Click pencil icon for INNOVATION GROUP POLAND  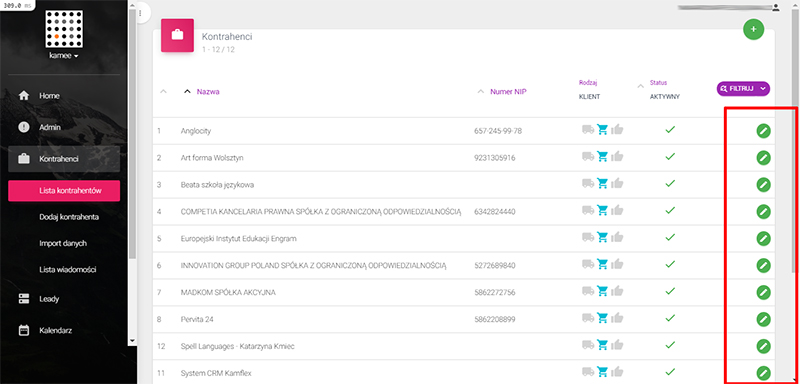click(x=763, y=266)
